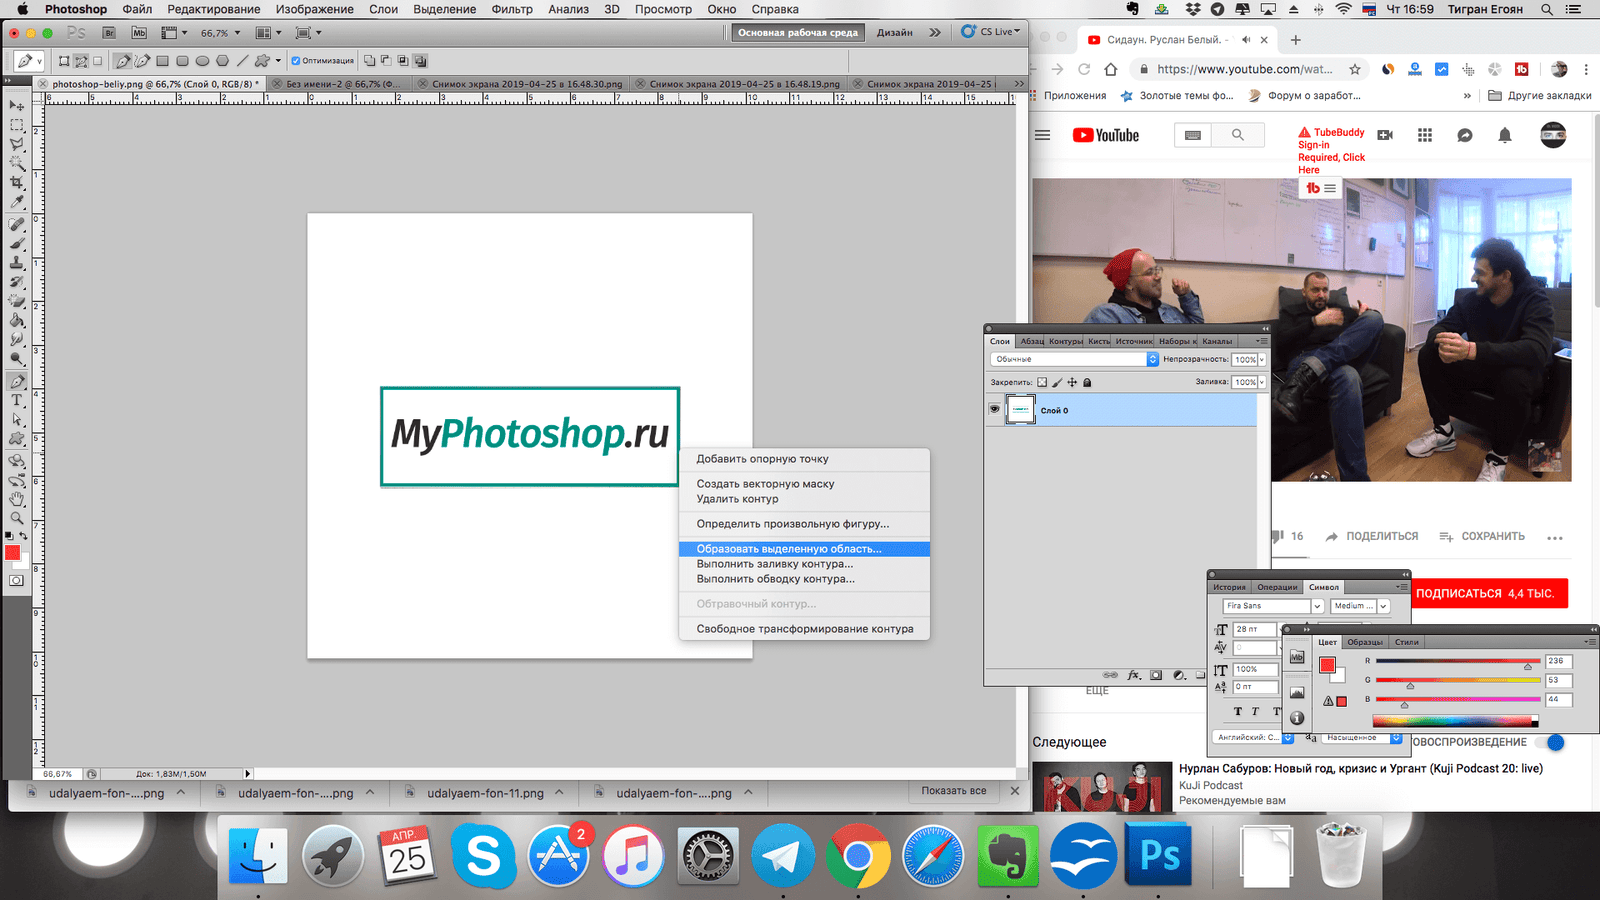This screenshot has height=900, width=1600.
Task: Click the Ellipse shape icon in options bar
Action: click(202, 61)
